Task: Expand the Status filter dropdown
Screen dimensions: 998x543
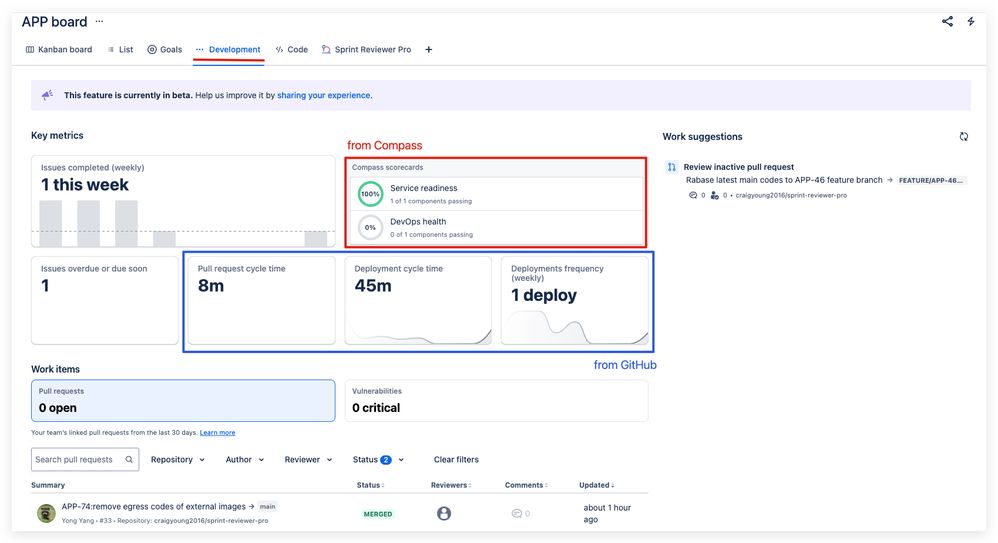Action: [378, 460]
